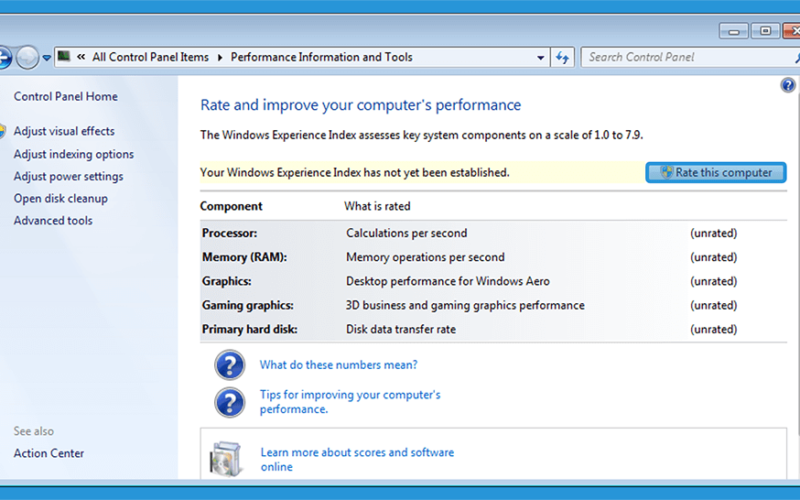Open 'Action Center' under See also
The image size is (800, 500).
(48, 453)
